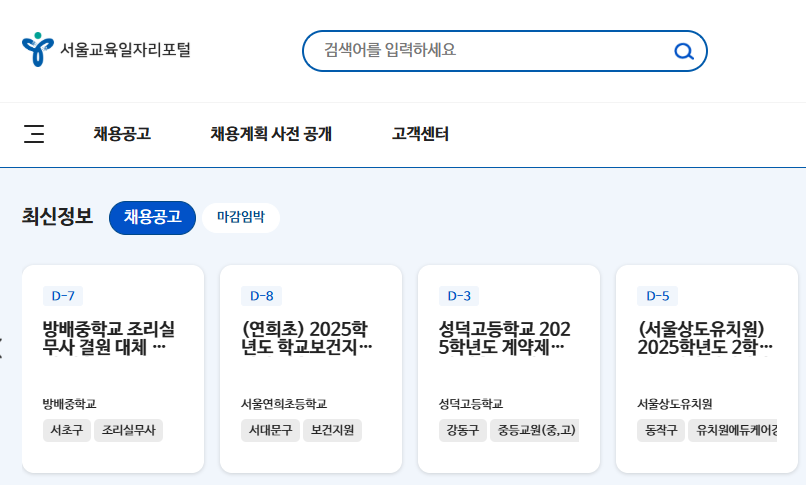Click the search field 검색어를 입력하세요
The height and width of the screenshot is (485, 806).
pos(504,51)
